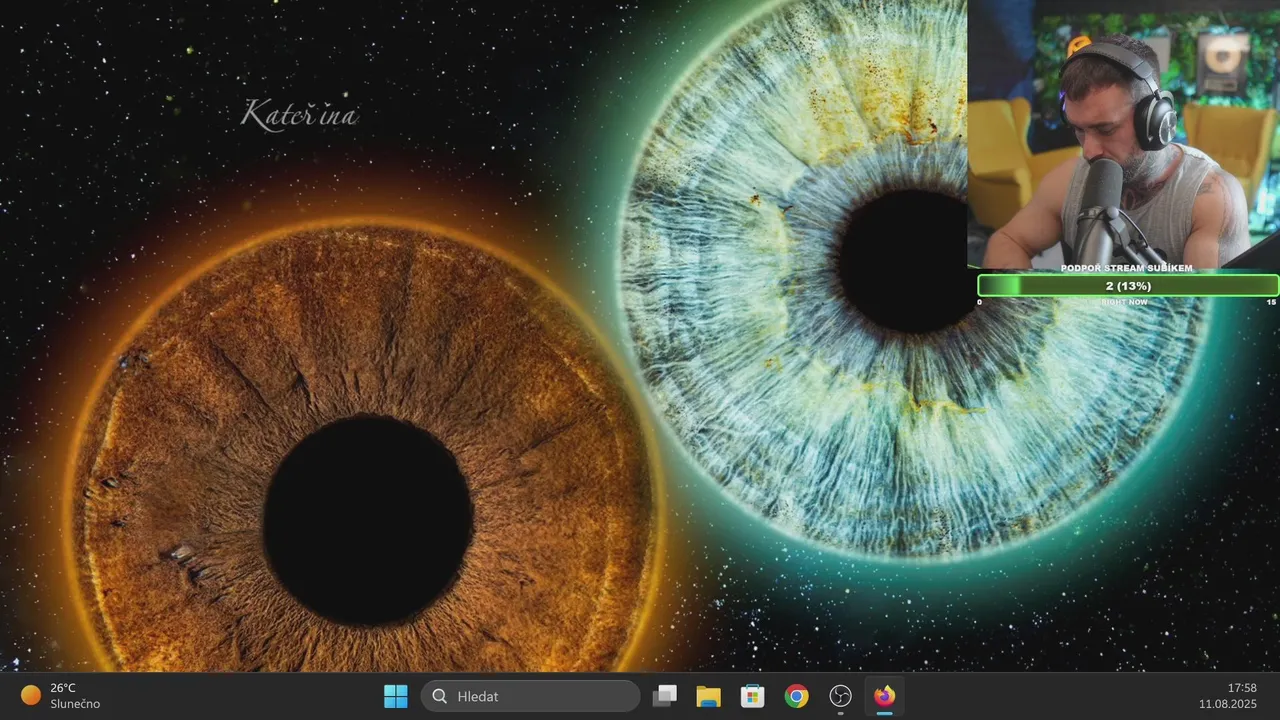This screenshot has height=720, width=1280.
Task: Click the search magnifier icon in Hledat
Action: pyautogui.click(x=440, y=696)
